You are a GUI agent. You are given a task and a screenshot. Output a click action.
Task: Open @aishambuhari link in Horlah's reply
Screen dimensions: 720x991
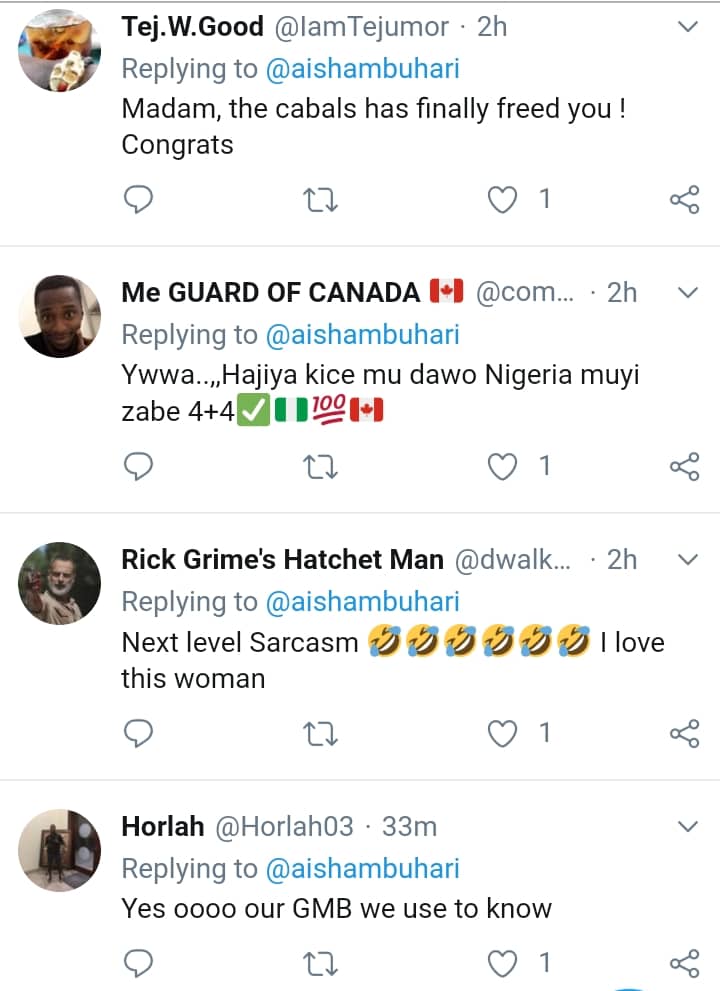362,869
